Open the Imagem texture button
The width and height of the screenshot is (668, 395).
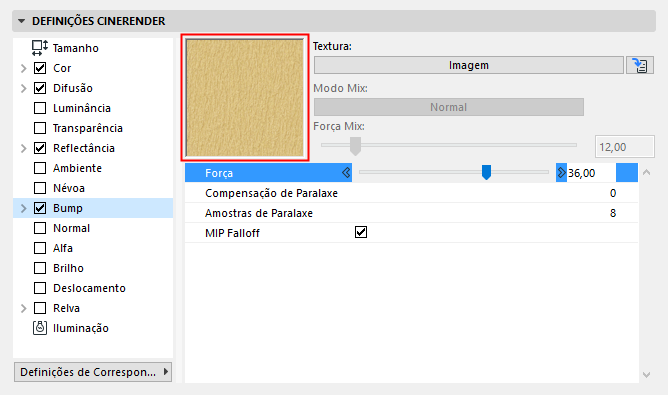(x=469, y=65)
